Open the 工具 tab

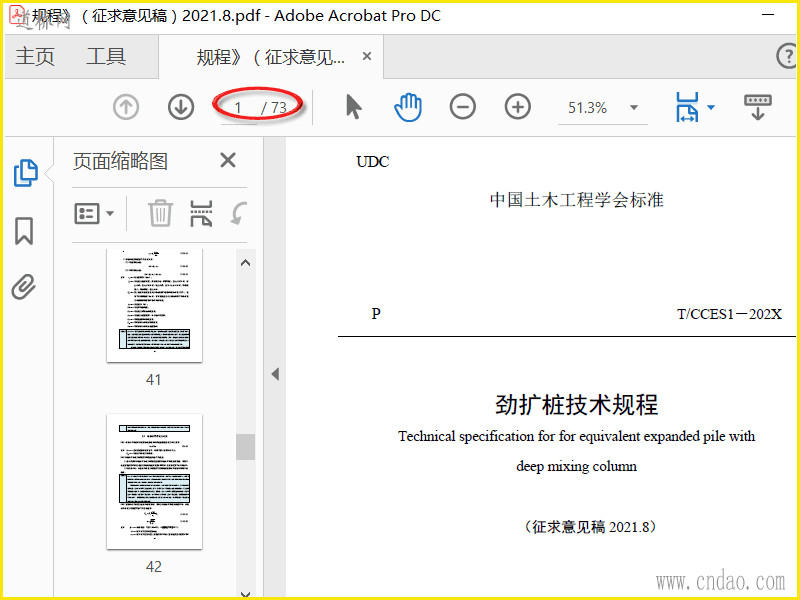click(106, 56)
